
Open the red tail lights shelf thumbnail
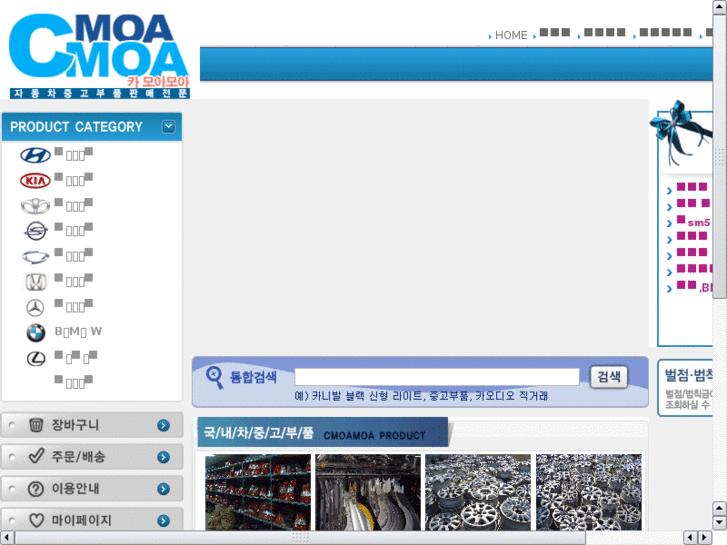[x=258, y=492]
